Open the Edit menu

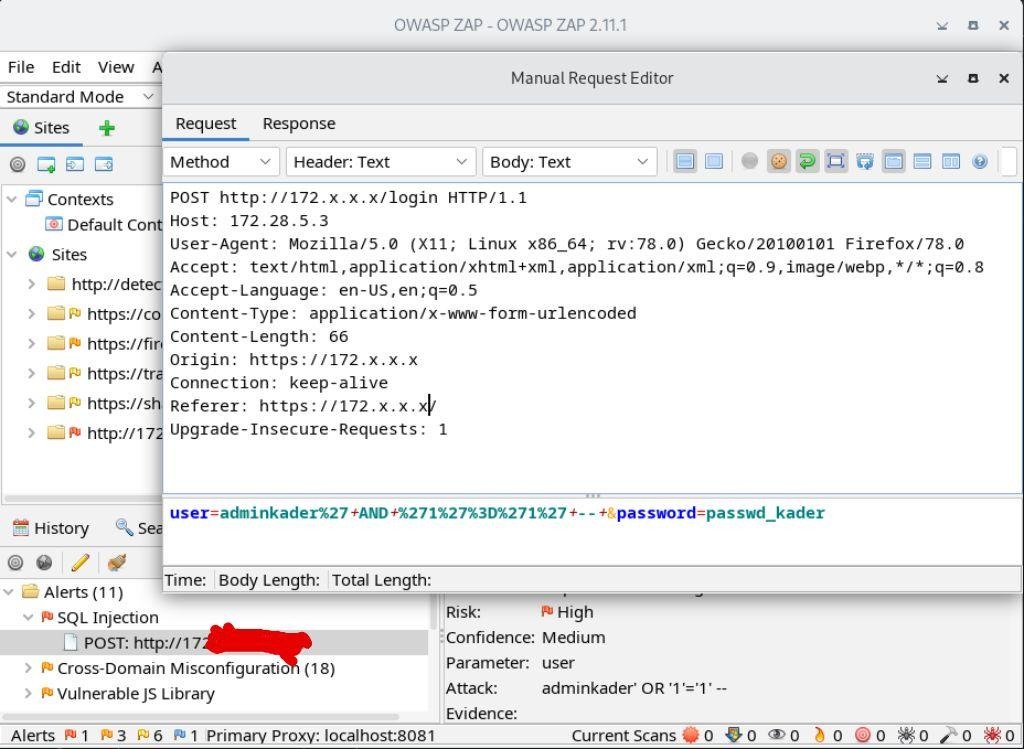(66, 67)
